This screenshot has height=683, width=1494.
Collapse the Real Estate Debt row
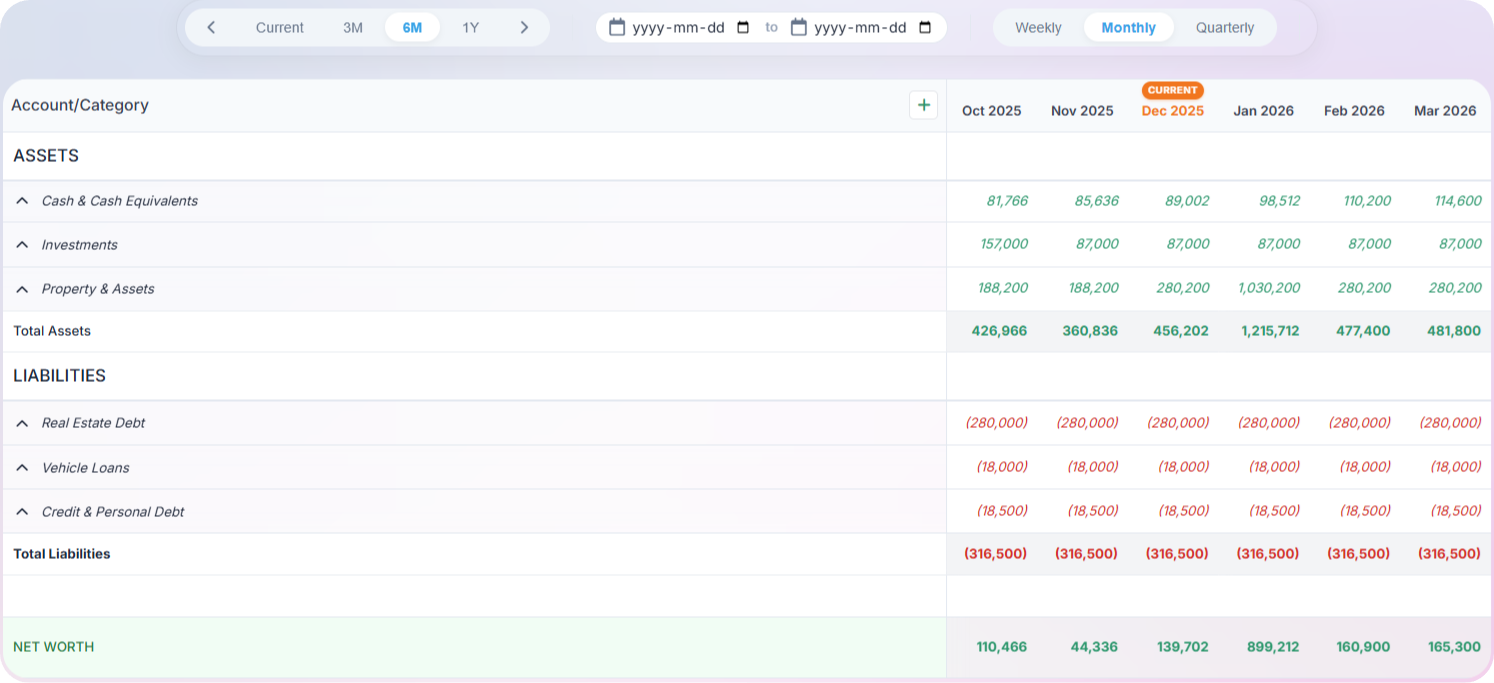[x=22, y=423]
